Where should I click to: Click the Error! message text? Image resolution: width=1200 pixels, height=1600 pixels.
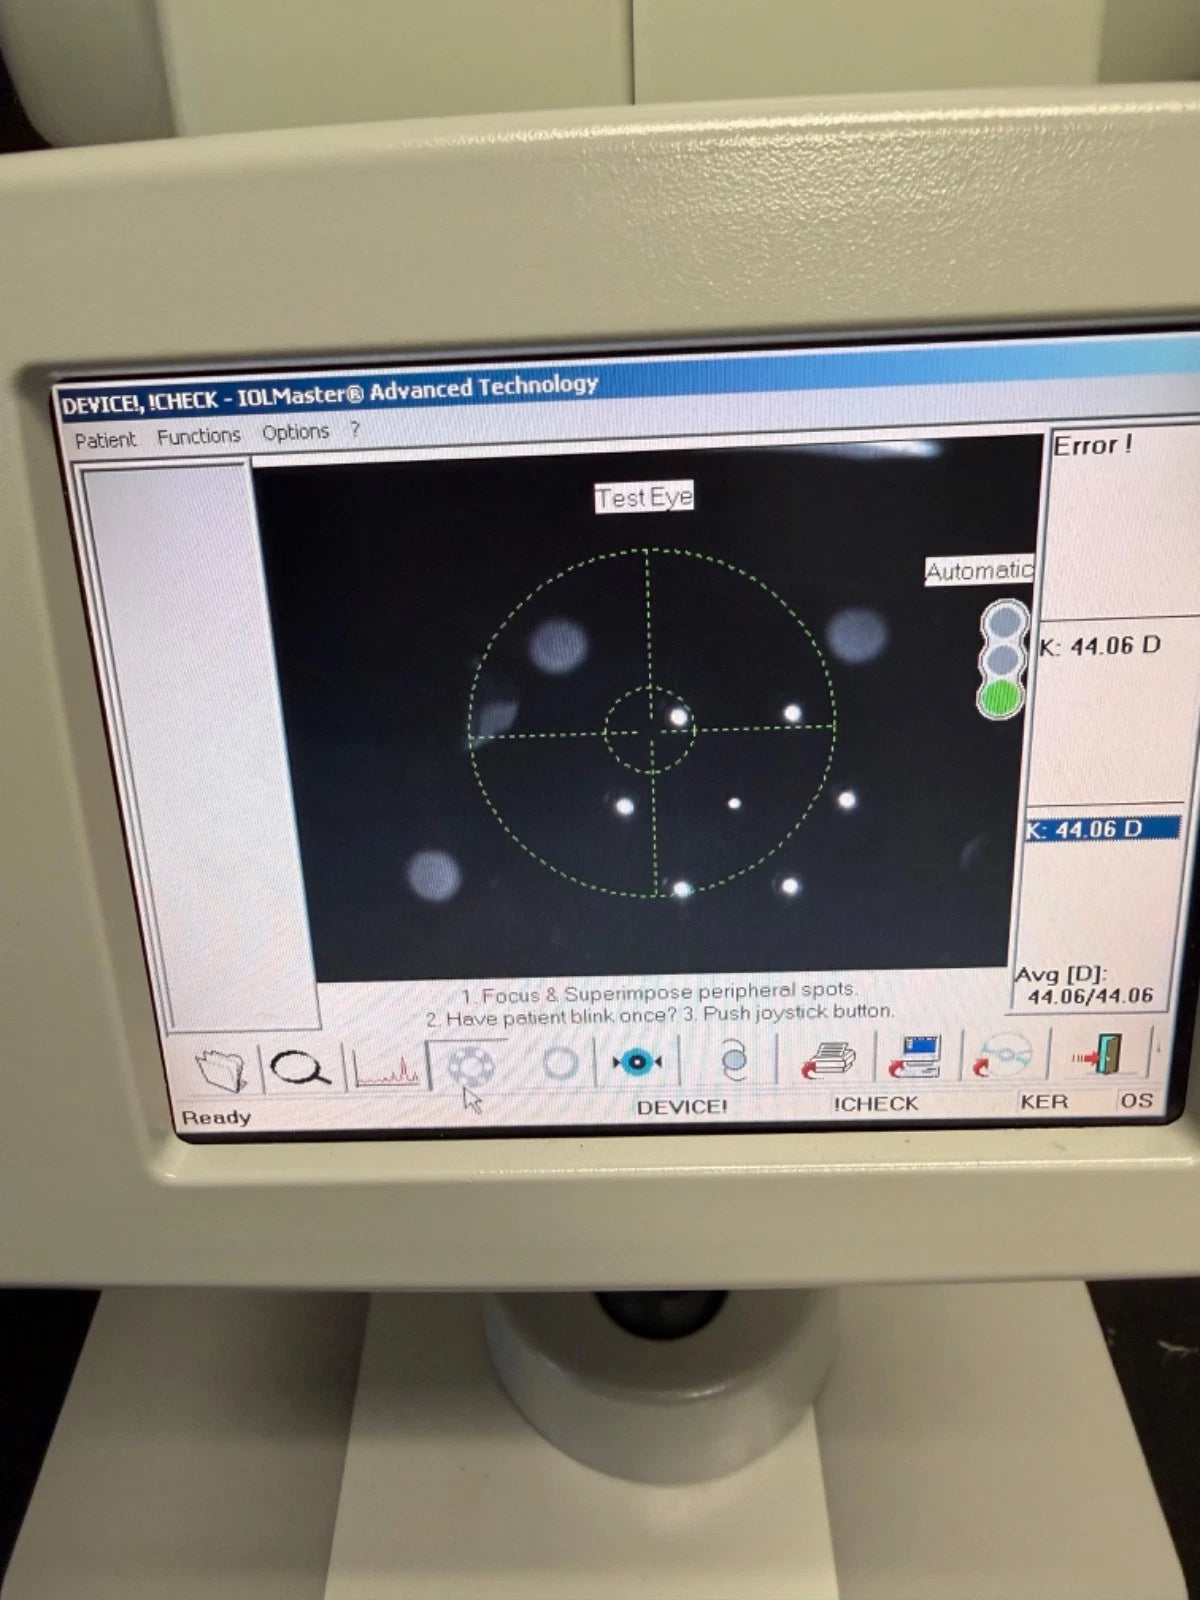click(1092, 445)
